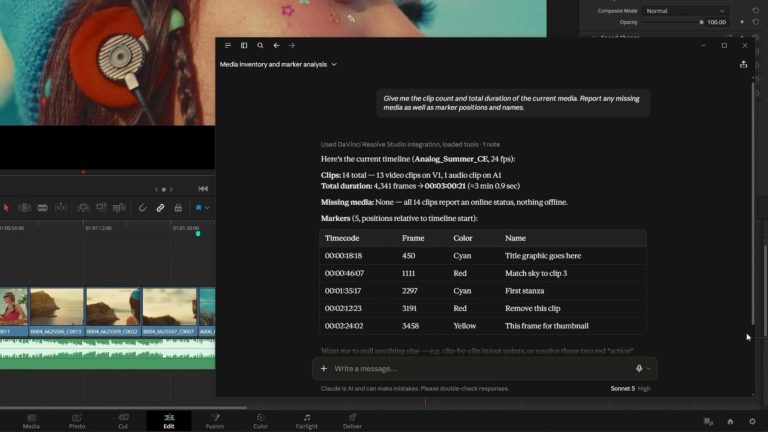Go to the previous marker arrow

157,189
